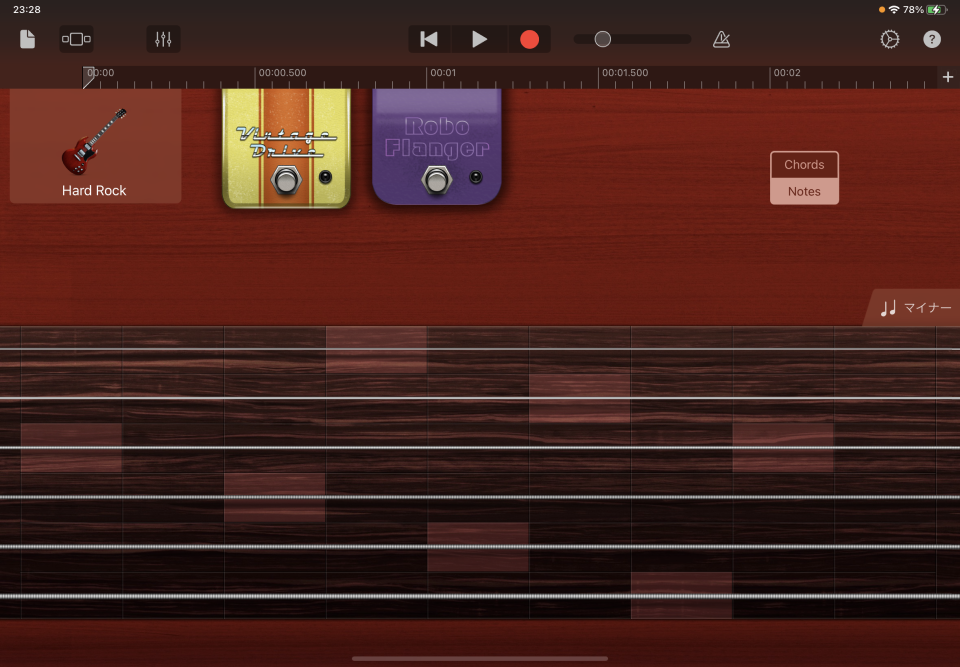Viewport: 960px width, 667px height.
Task: Switch to tracks view button
Action: coord(76,40)
